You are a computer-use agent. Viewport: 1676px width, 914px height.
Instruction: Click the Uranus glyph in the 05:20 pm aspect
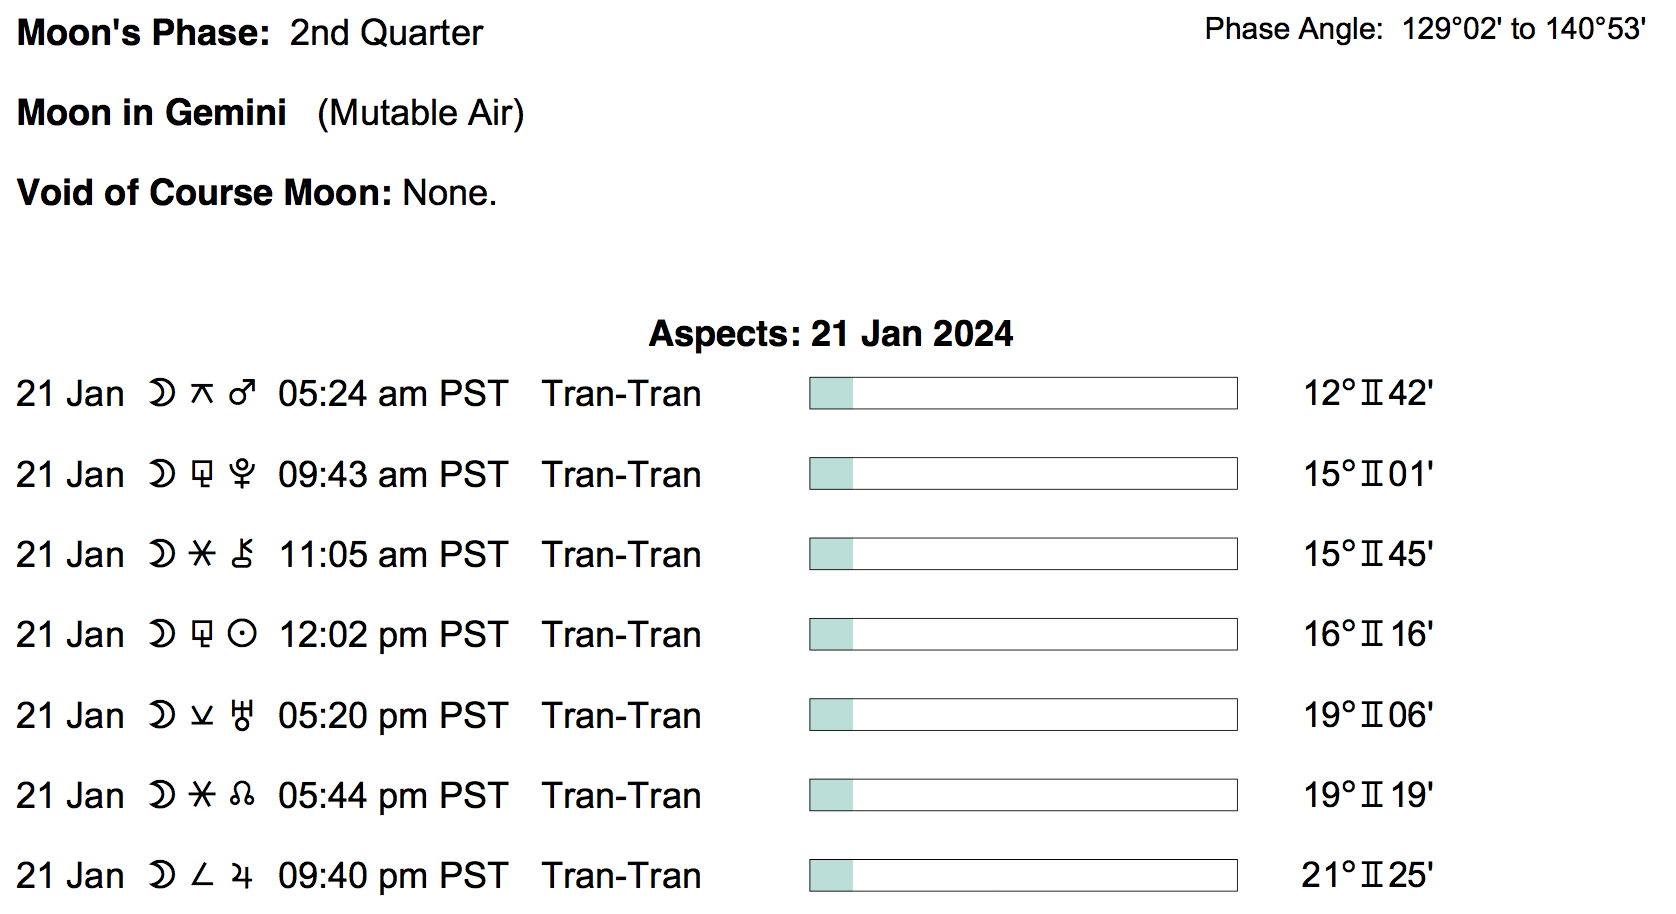pyautogui.click(x=242, y=715)
